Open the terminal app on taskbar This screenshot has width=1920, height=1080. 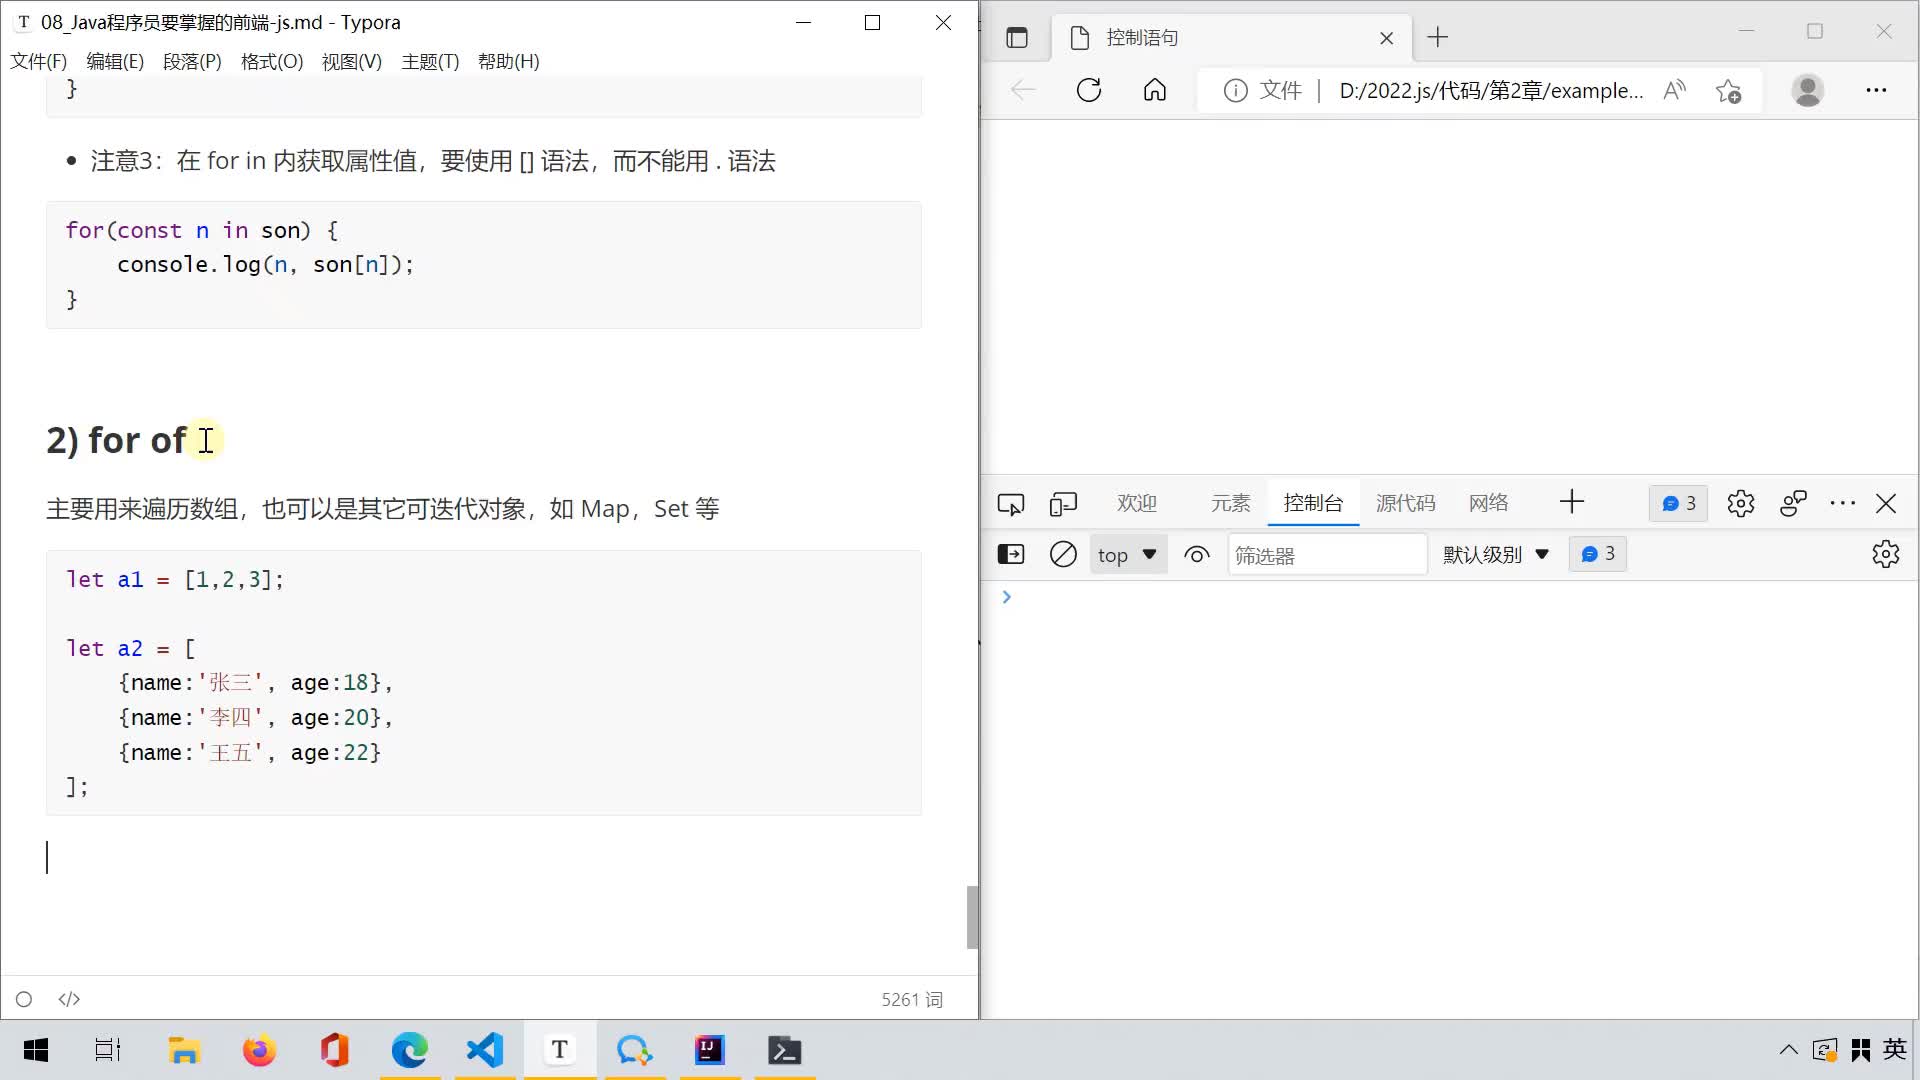(x=785, y=1051)
